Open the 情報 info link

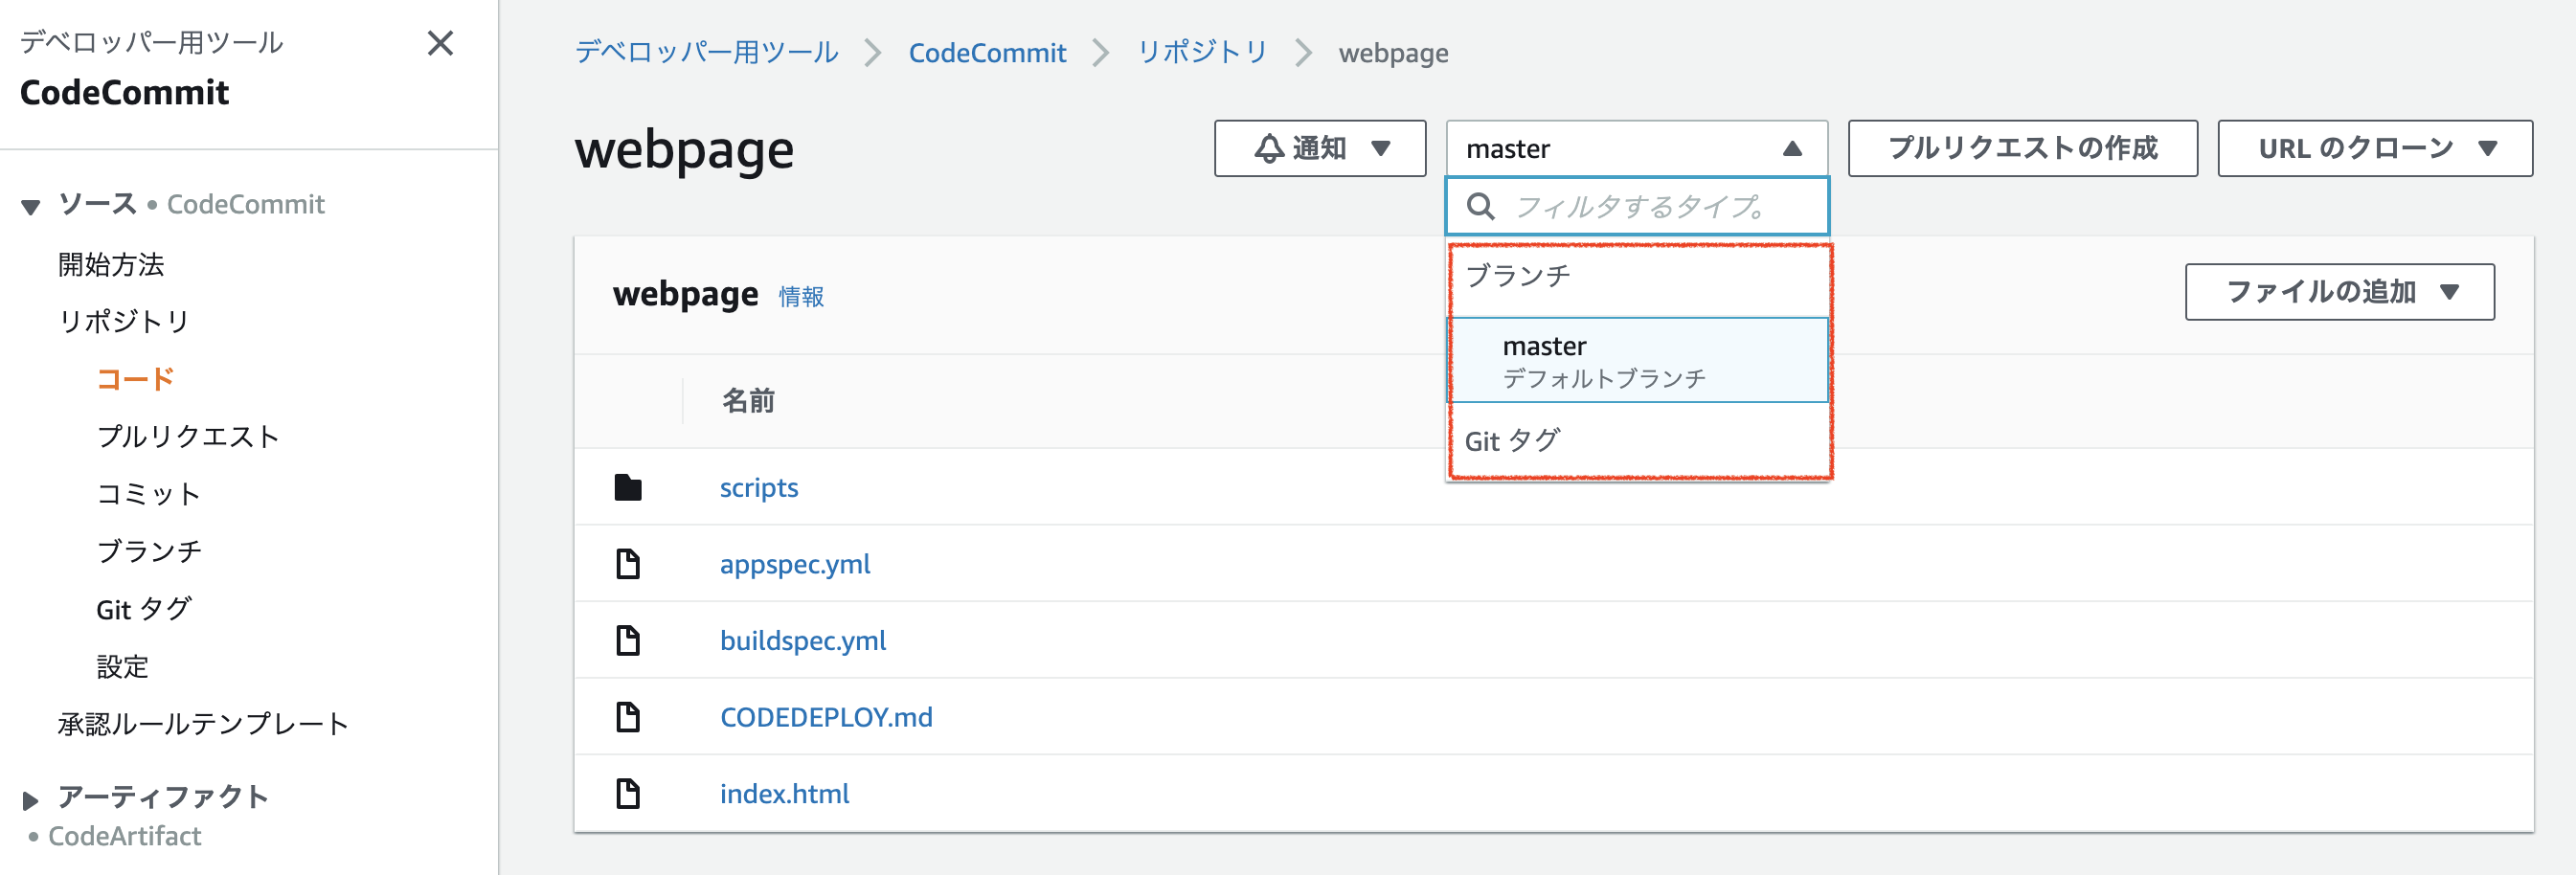[801, 297]
